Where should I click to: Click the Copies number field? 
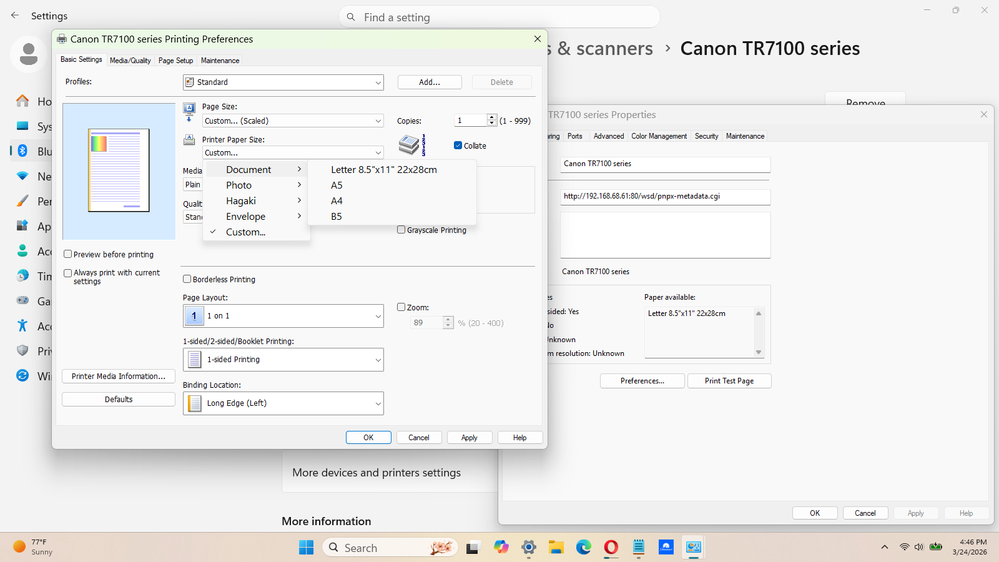click(x=471, y=120)
